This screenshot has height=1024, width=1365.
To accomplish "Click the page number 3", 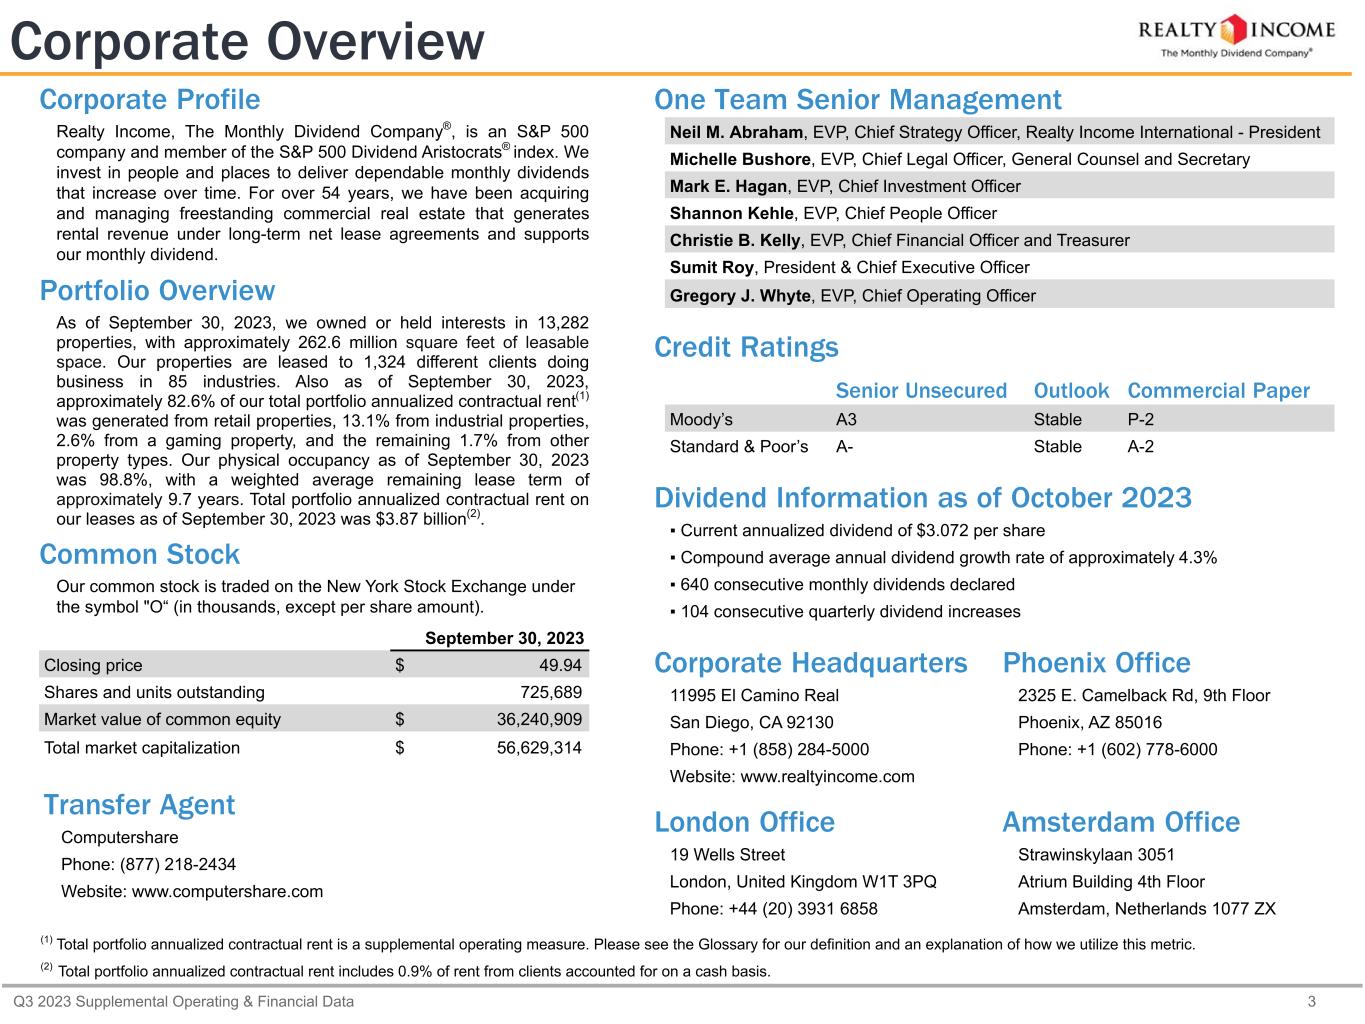I will pos(1312,1002).
